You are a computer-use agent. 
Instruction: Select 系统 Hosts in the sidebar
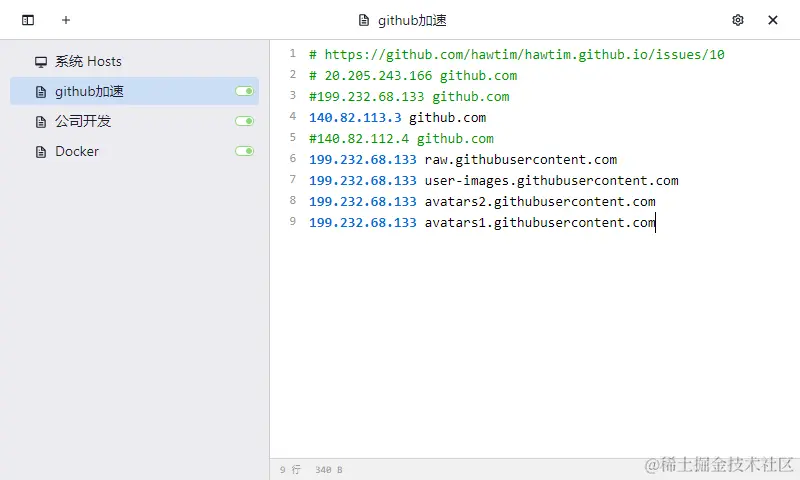(135, 62)
